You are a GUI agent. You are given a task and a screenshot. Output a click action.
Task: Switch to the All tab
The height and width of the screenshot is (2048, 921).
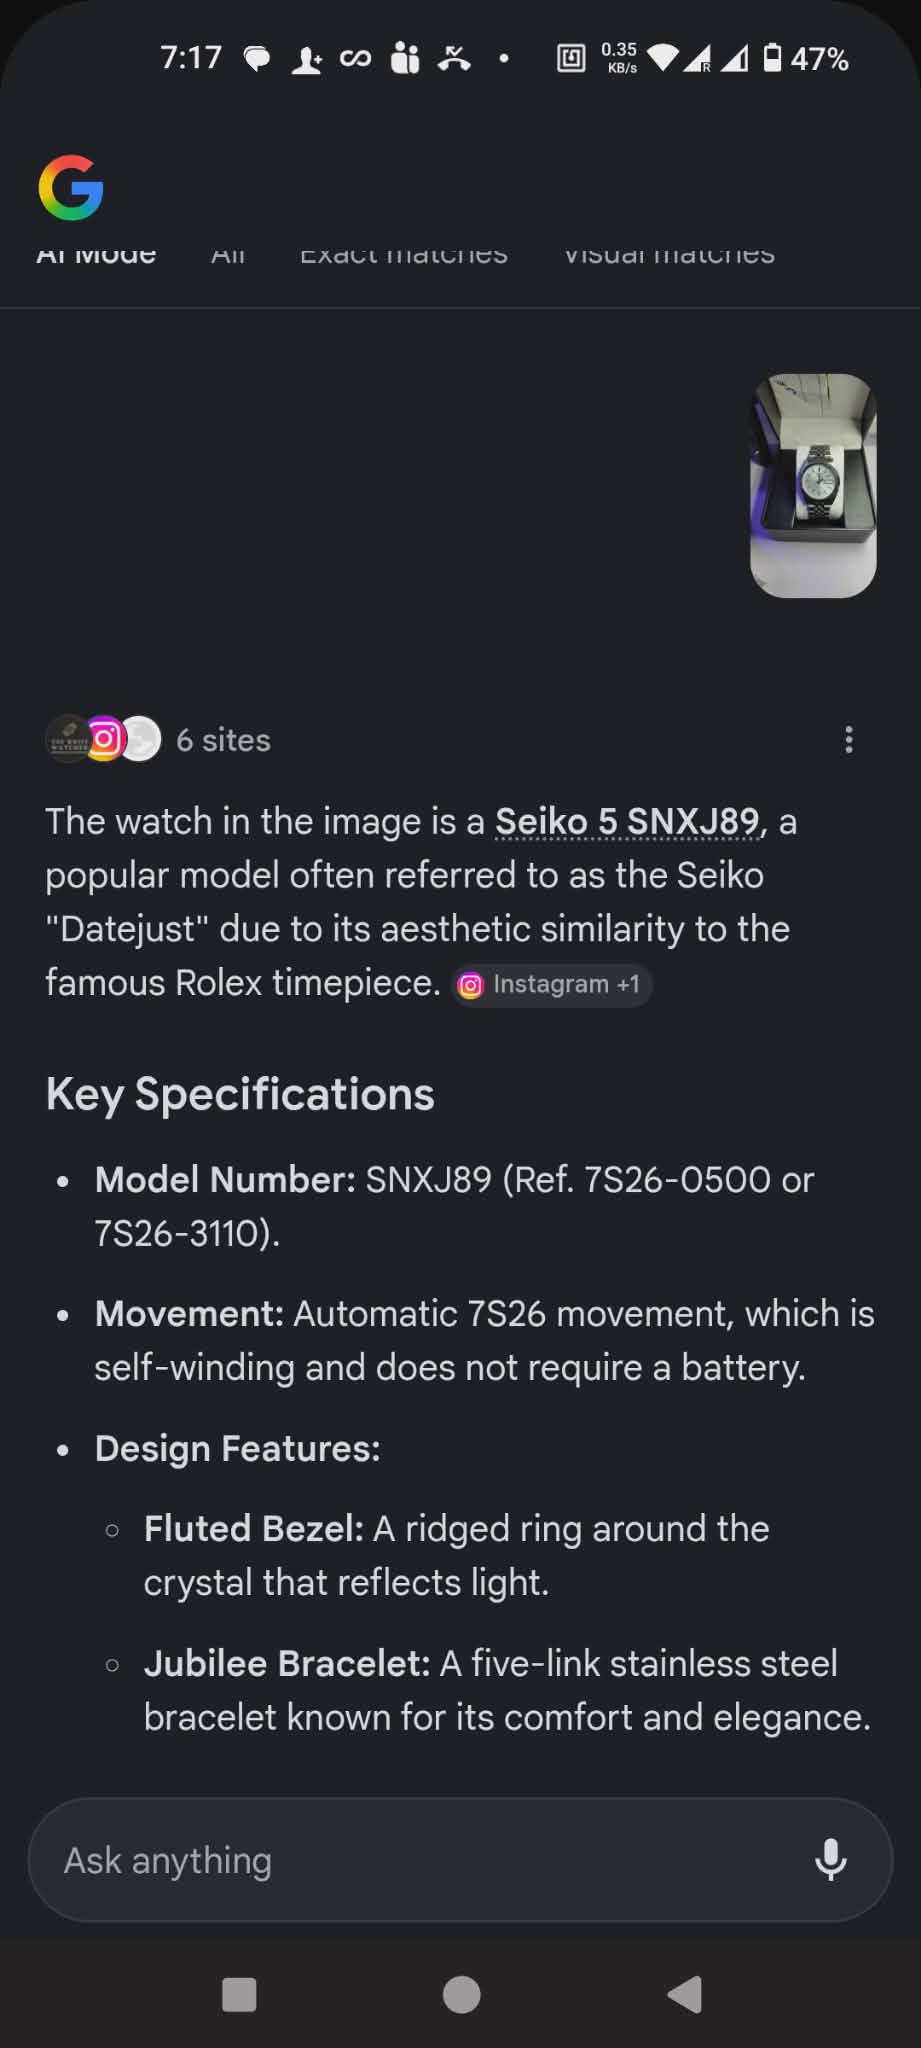228,256
